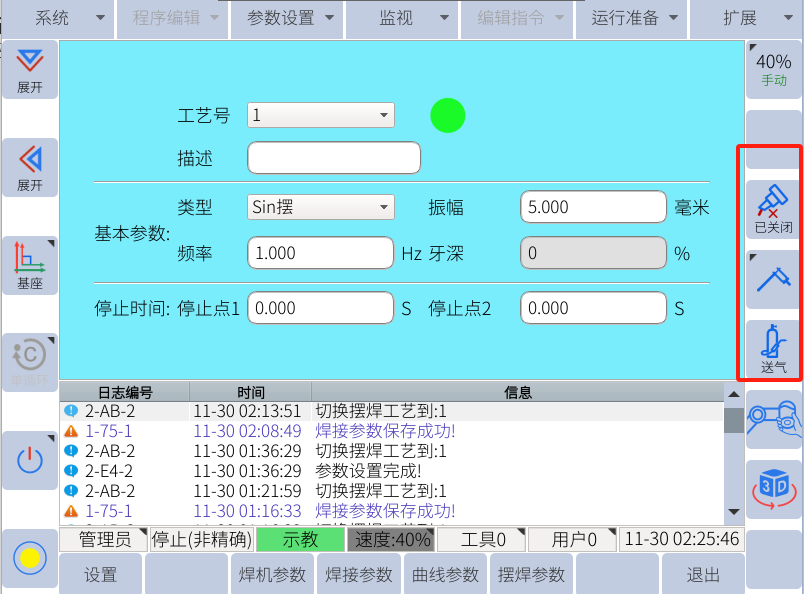
Task: Open the 3D view icon
Action: point(773,488)
